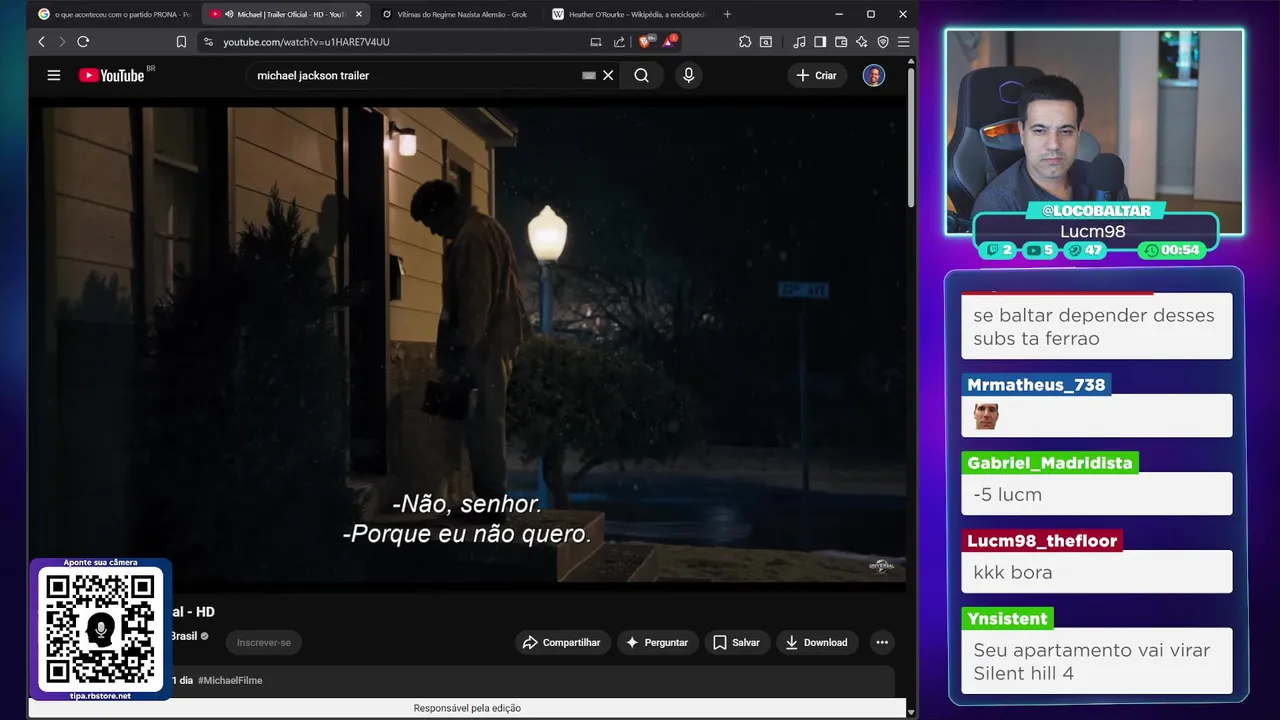The height and width of the screenshot is (720, 1280).
Task: Go to the YouTube home logo
Action: 112,75
